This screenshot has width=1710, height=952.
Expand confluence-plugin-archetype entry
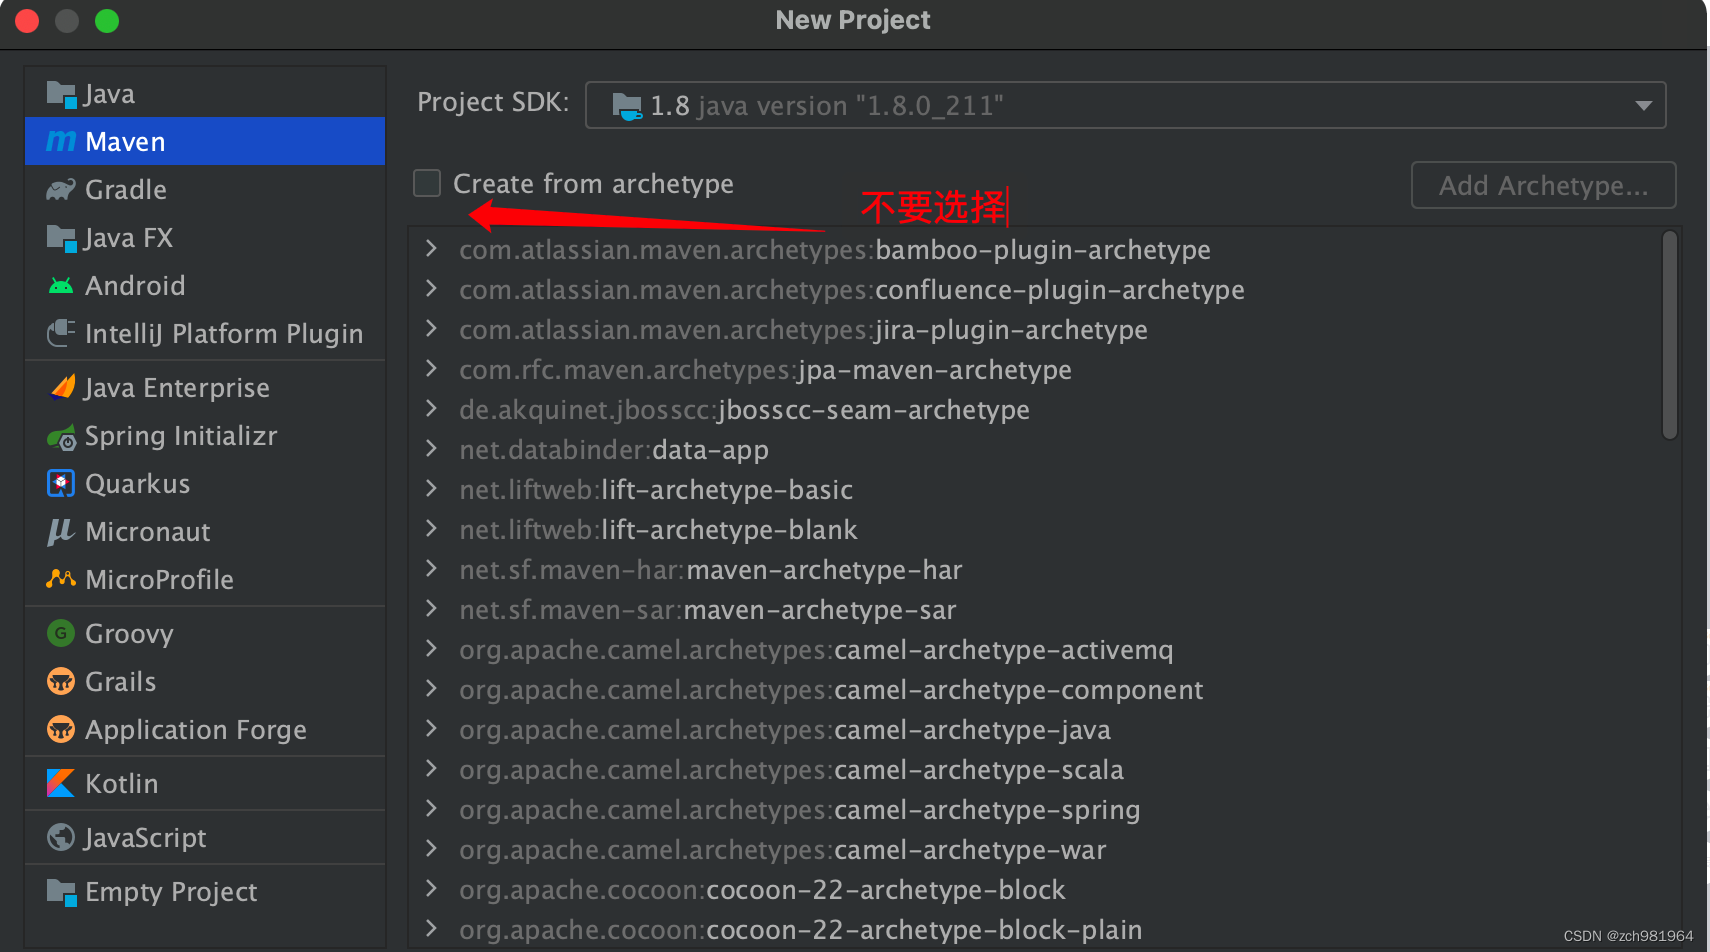click(x=431, y=288)
